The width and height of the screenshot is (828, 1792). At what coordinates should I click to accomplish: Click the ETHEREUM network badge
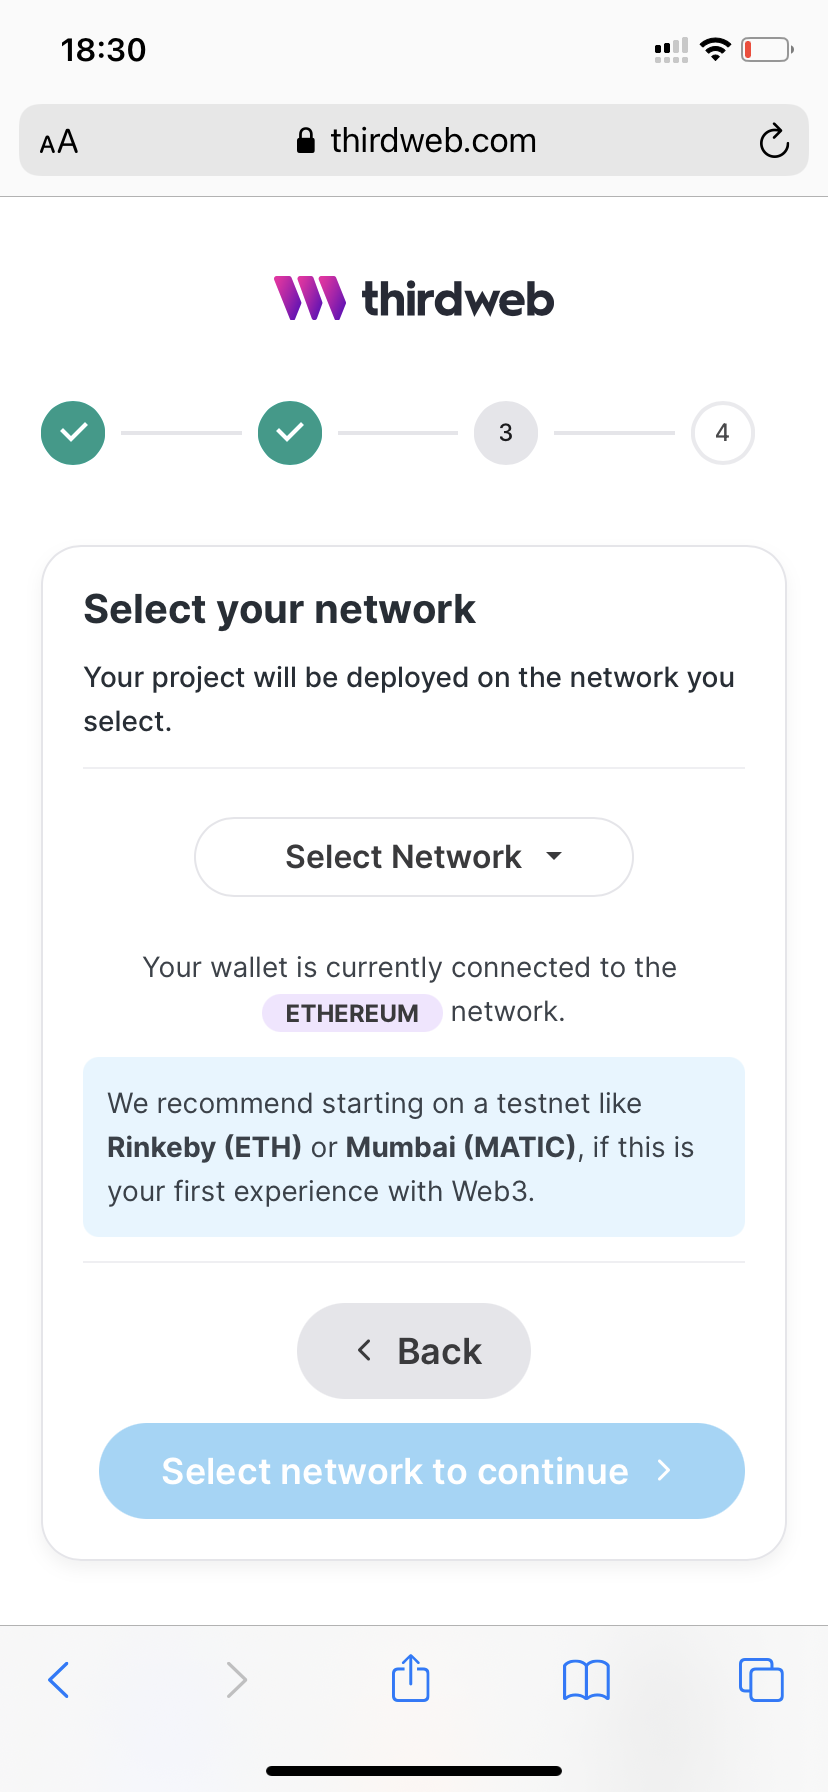coord(352,1013)
